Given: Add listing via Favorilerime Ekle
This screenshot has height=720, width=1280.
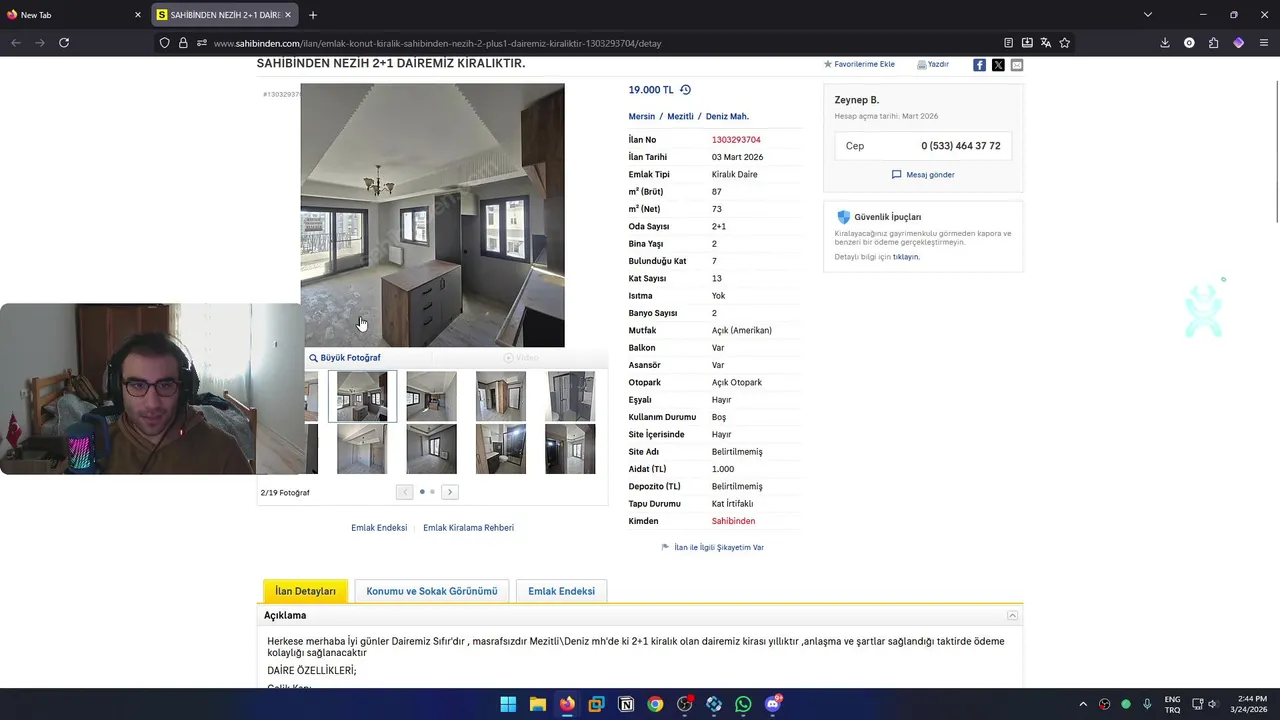Looking at the screenshot, I should coord(859,64).
